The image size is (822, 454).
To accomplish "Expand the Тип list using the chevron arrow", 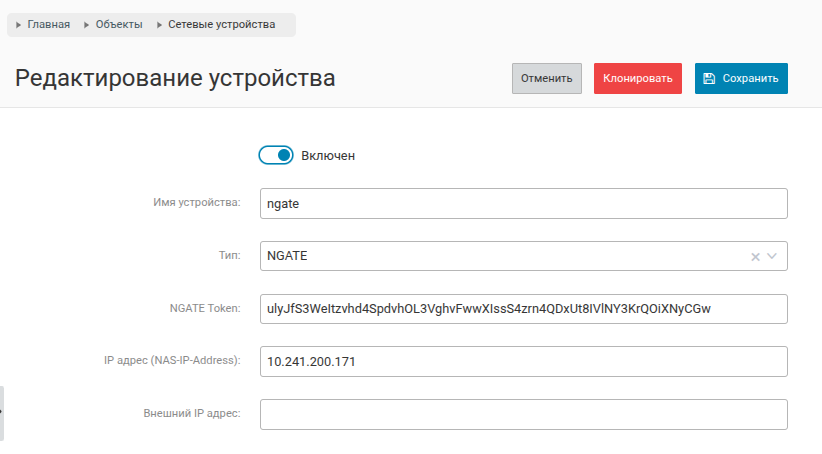I will click(x=773, y=257).
